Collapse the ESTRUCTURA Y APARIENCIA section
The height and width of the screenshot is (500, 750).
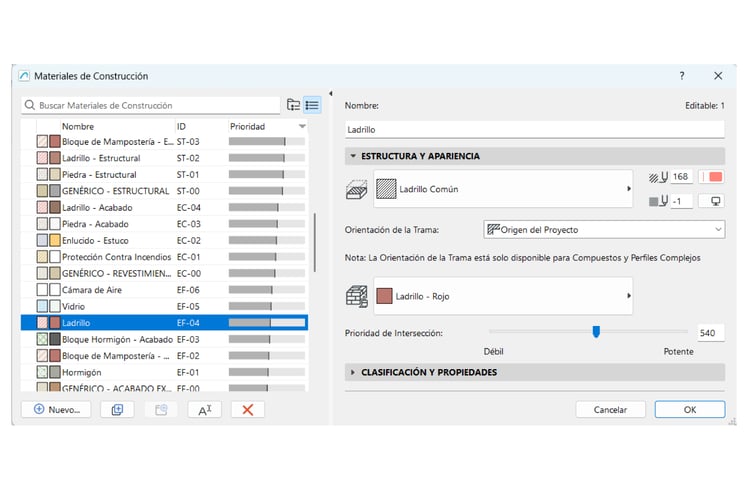[x=353, y=156]
